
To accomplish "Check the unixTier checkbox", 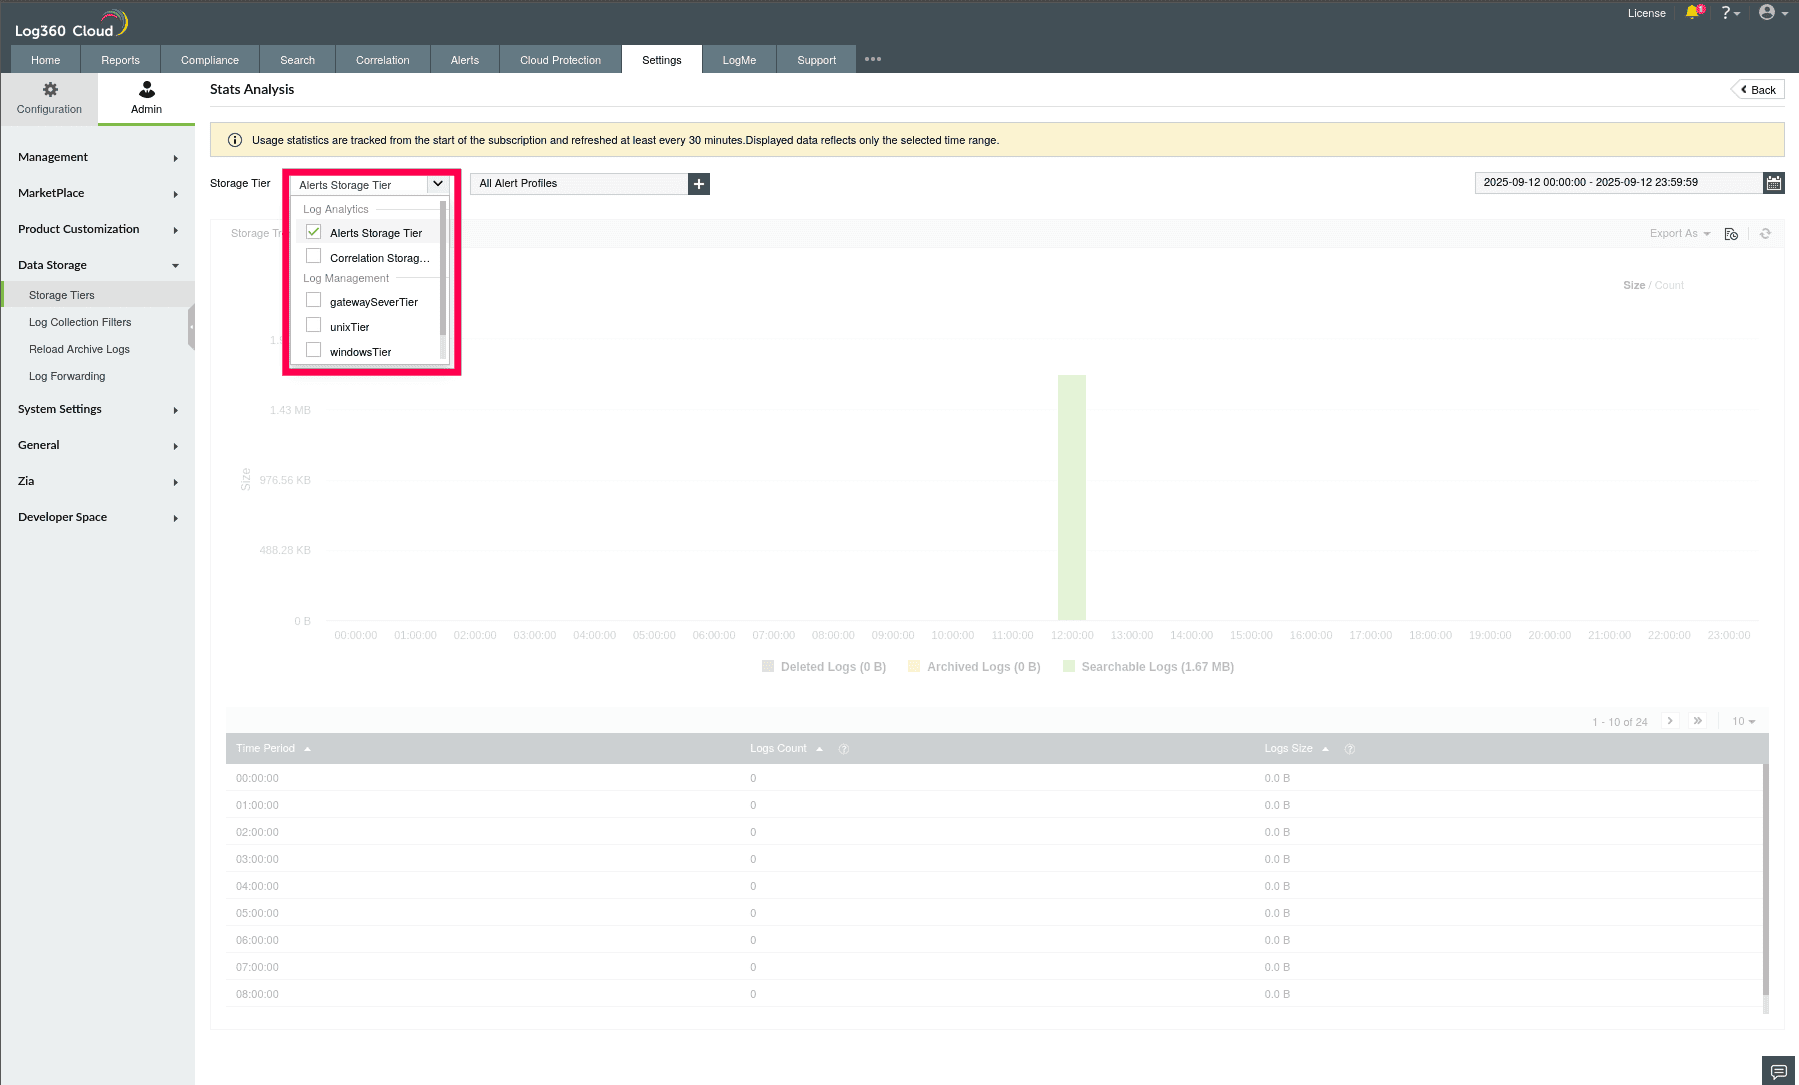I will coord(314,326).
